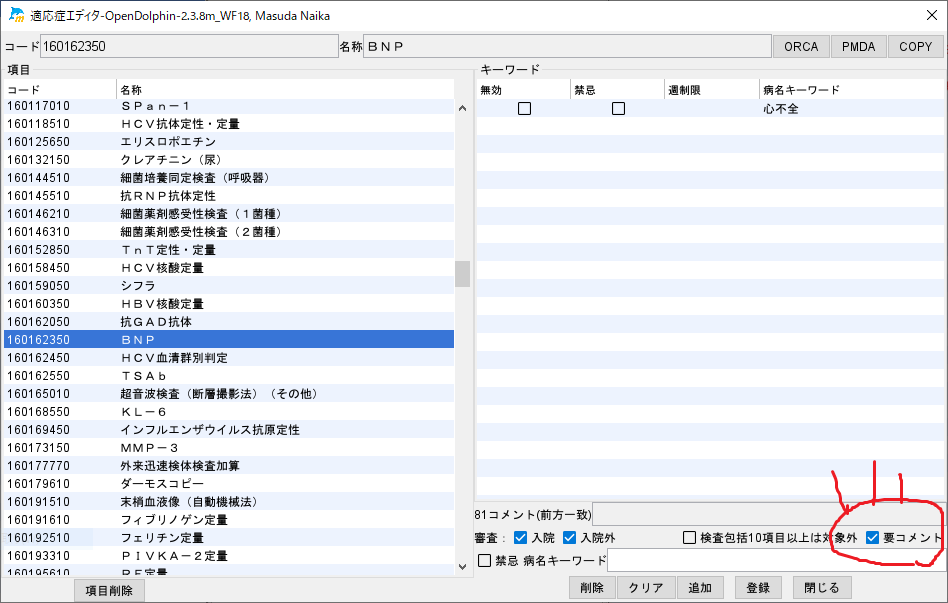The width and height of the screenshot is (948, 603).
Task: Select the ＨＢＶ核酸定量 row
Action: coord(229,304)
